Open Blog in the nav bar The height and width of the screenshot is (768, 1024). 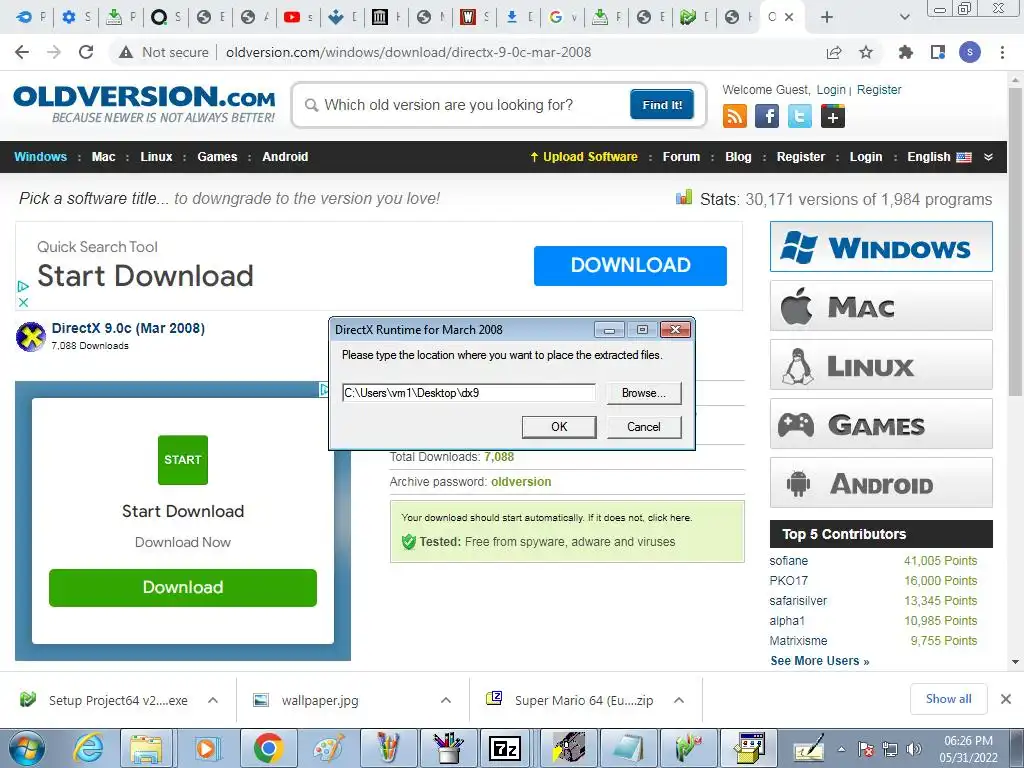pyautogui.click(x=738, y=157)
